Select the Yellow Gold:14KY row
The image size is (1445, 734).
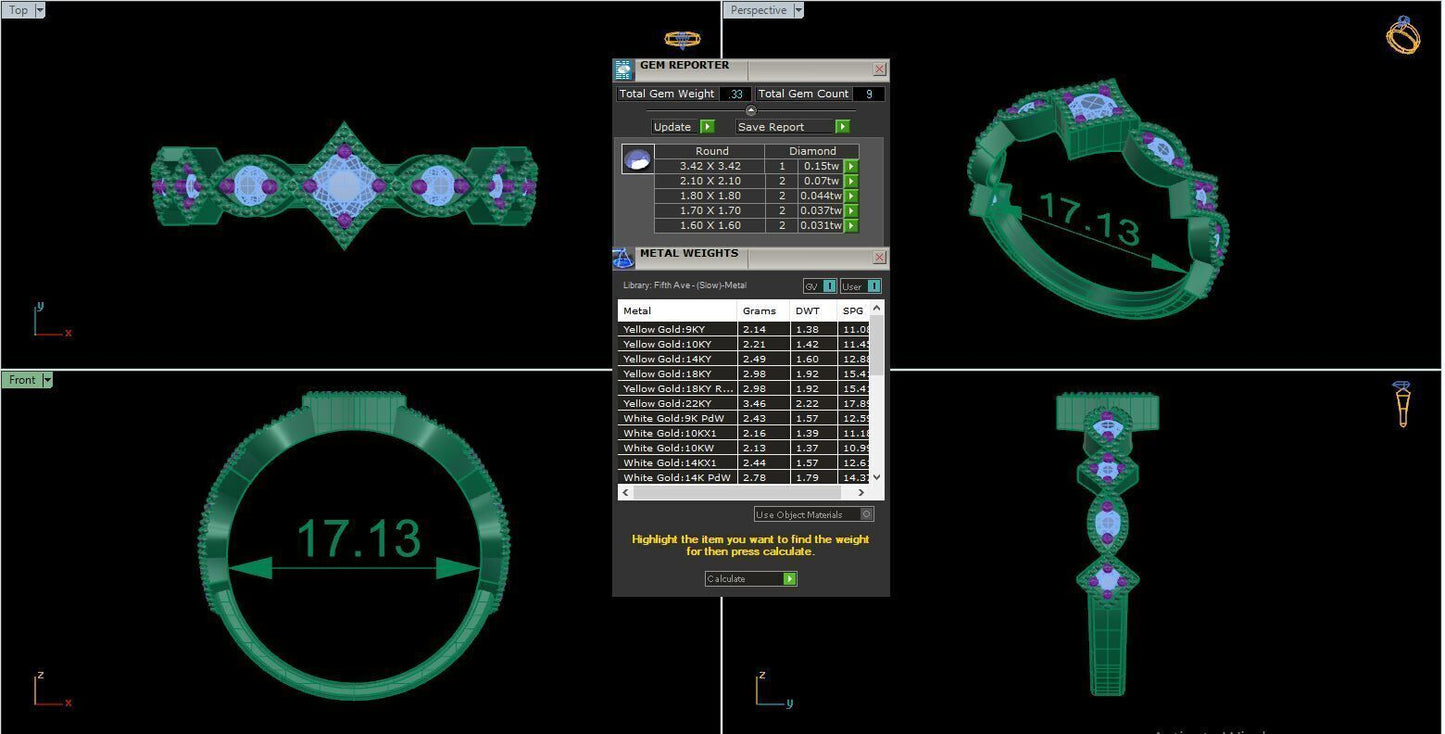tap(744, 359)
